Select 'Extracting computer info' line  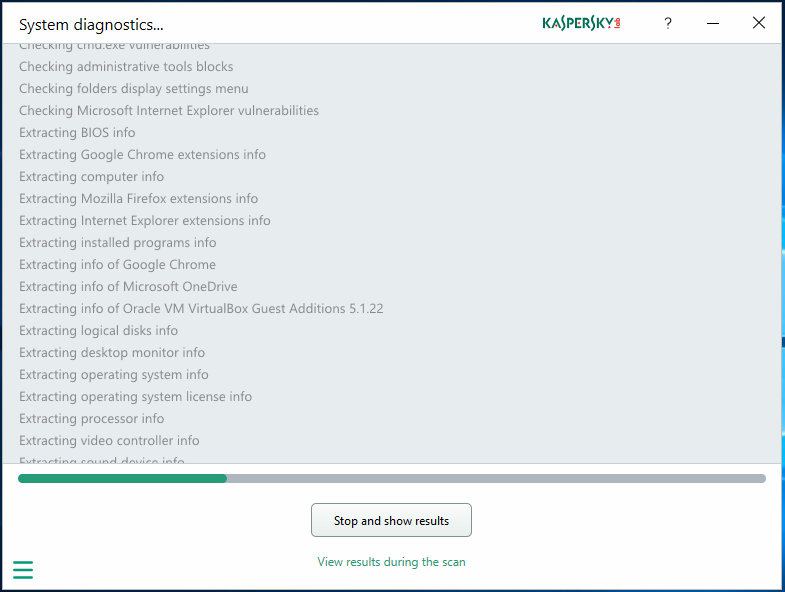point(92,177)
